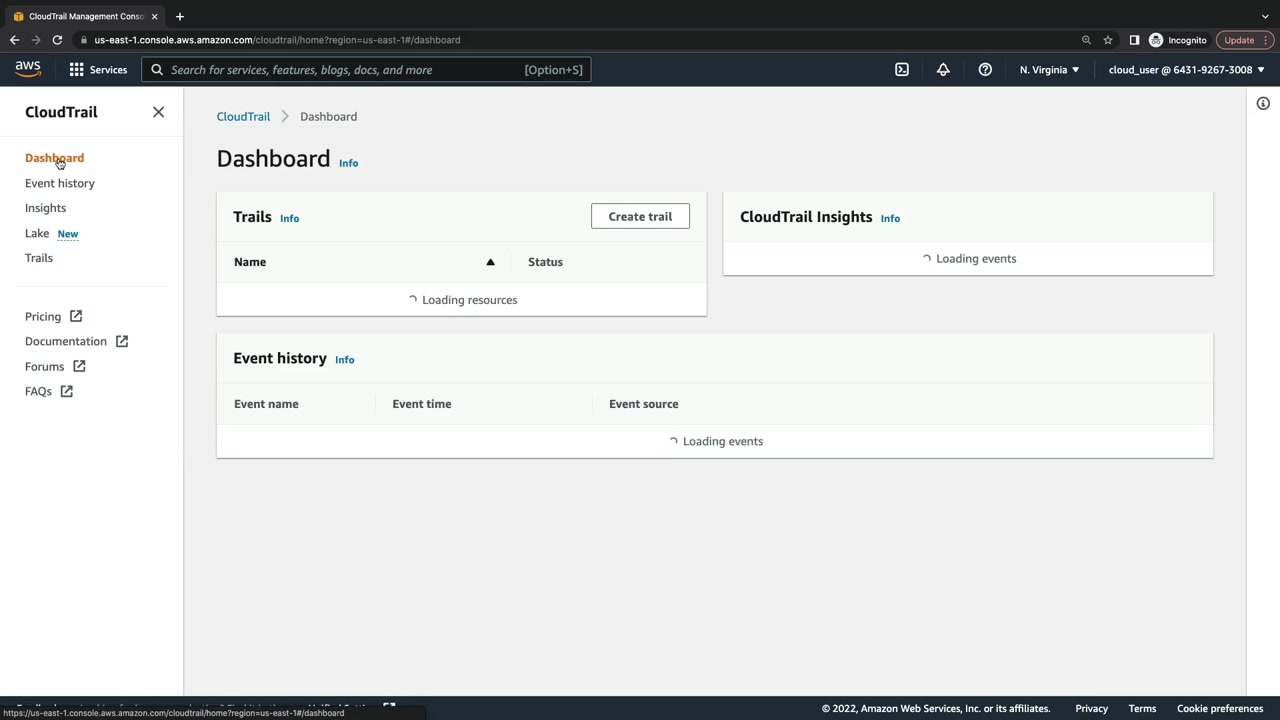Click the Chrome Update button
1280x720 pixels.
coord(1239,40)
